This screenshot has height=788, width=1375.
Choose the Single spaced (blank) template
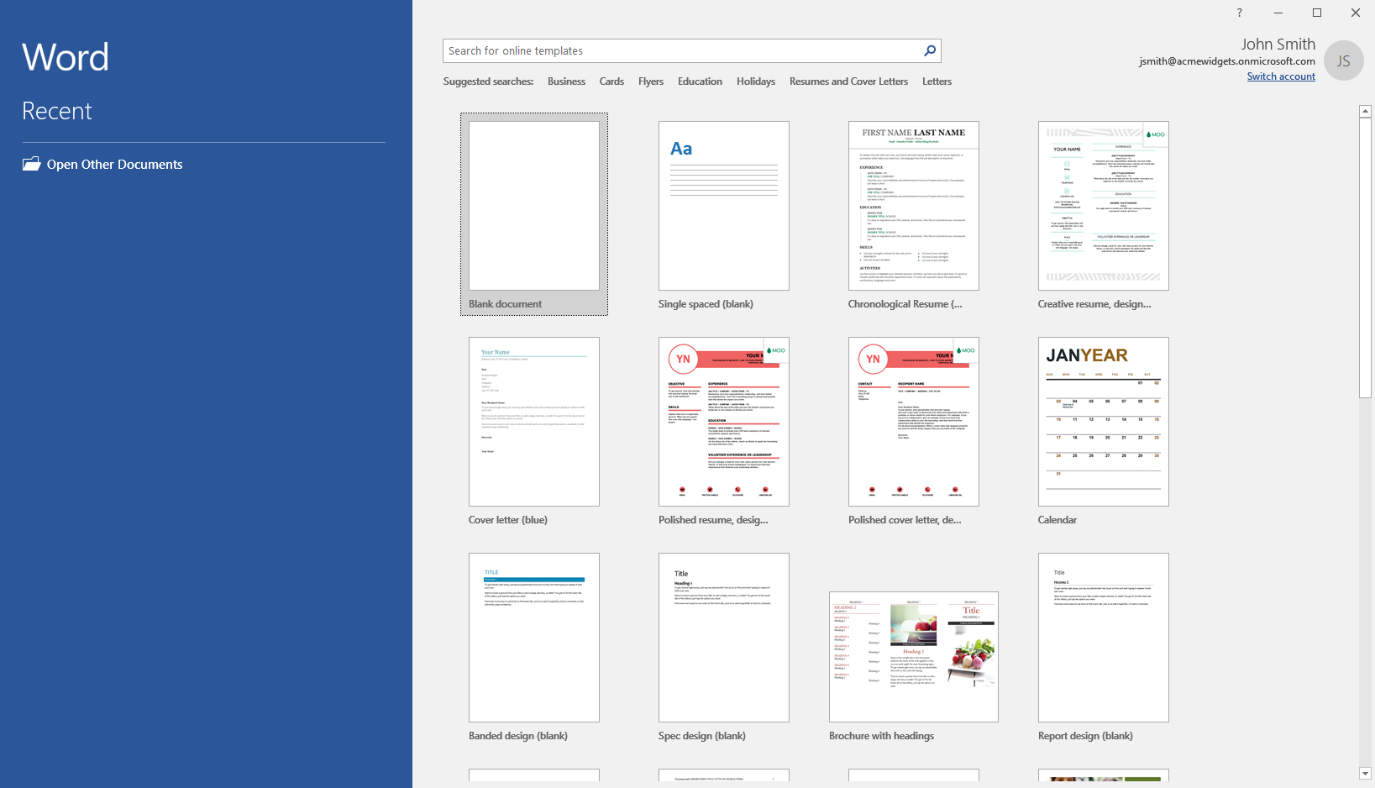tap(724, 214)
